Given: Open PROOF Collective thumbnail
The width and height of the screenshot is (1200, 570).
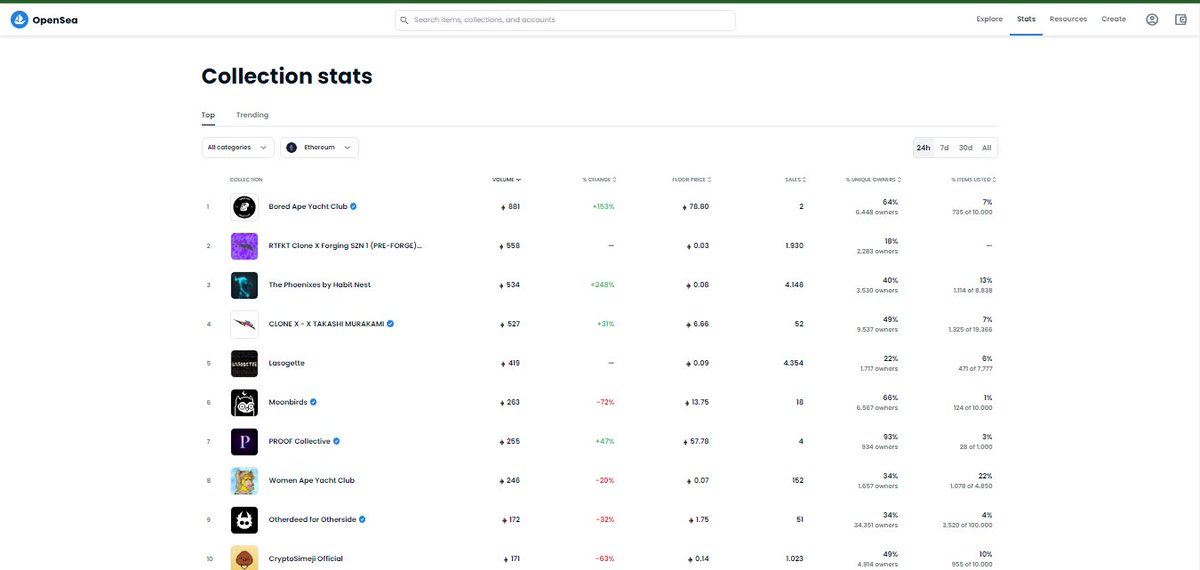Looking at the screenshot, I should point(244,441).
